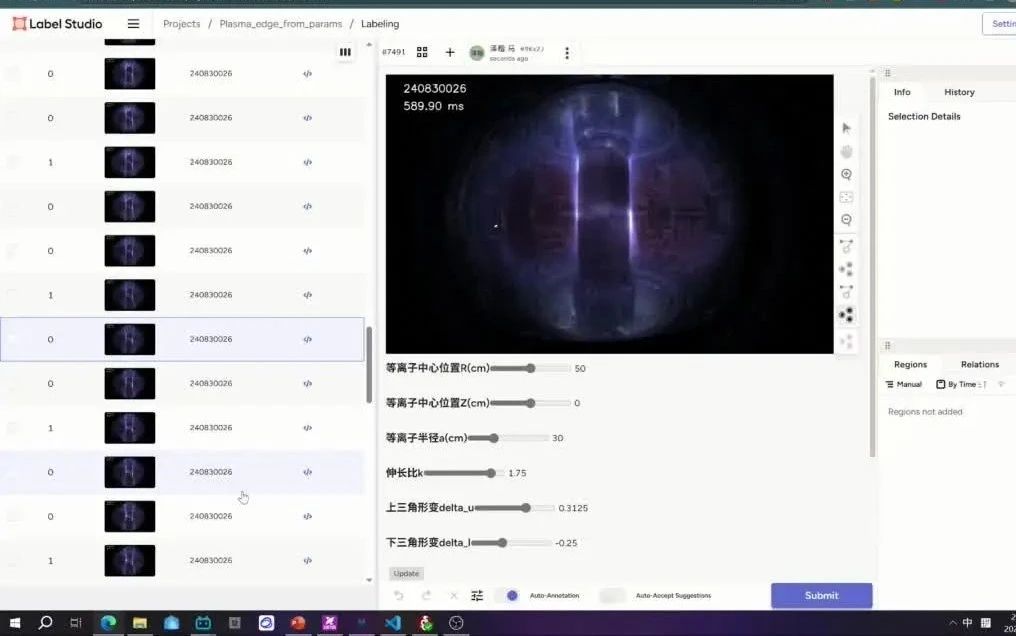The image size is (1016, 636).
Task: Click the reset X icon near undo
Action: (454, 596)
